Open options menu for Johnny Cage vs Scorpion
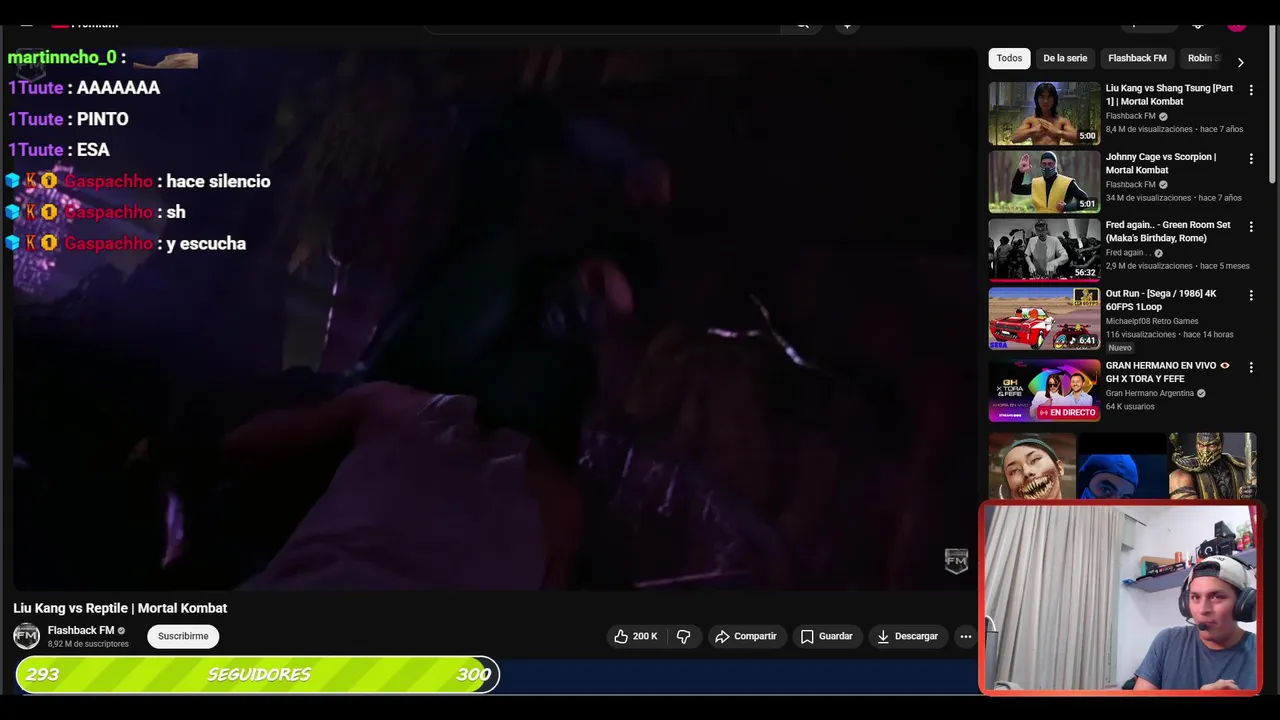 pos(1250,158)
